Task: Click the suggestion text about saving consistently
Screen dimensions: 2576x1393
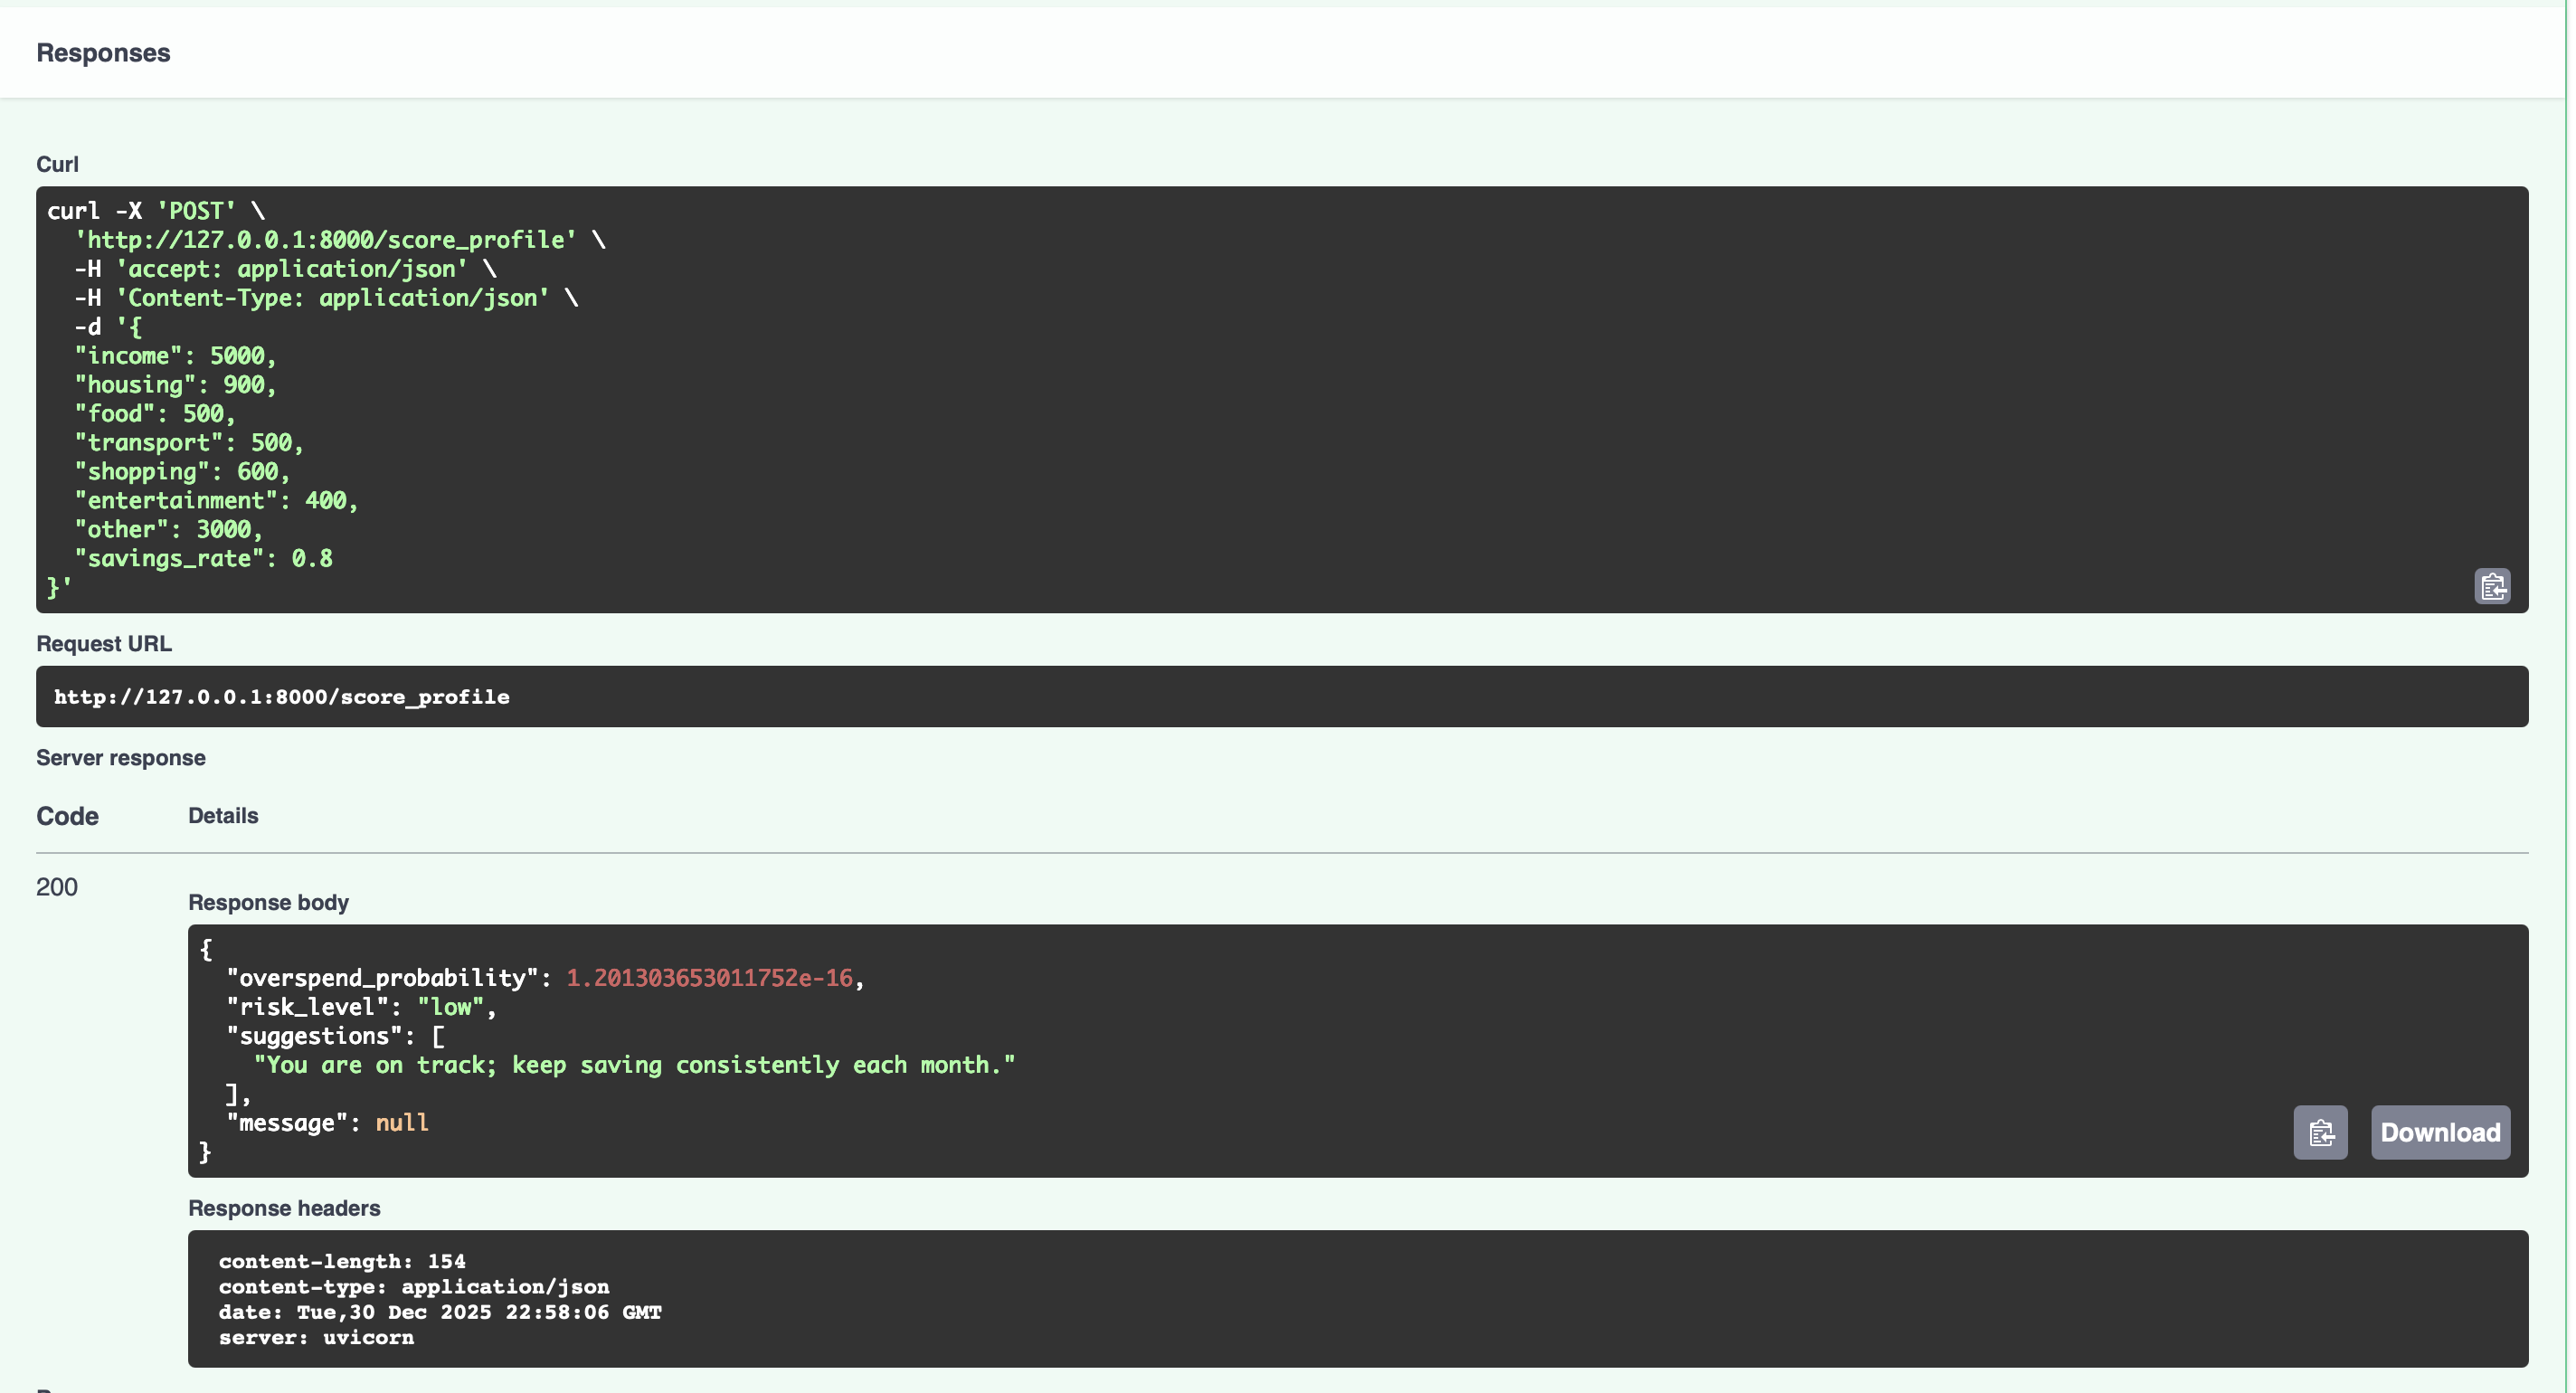Action: tap(634, 1065)
